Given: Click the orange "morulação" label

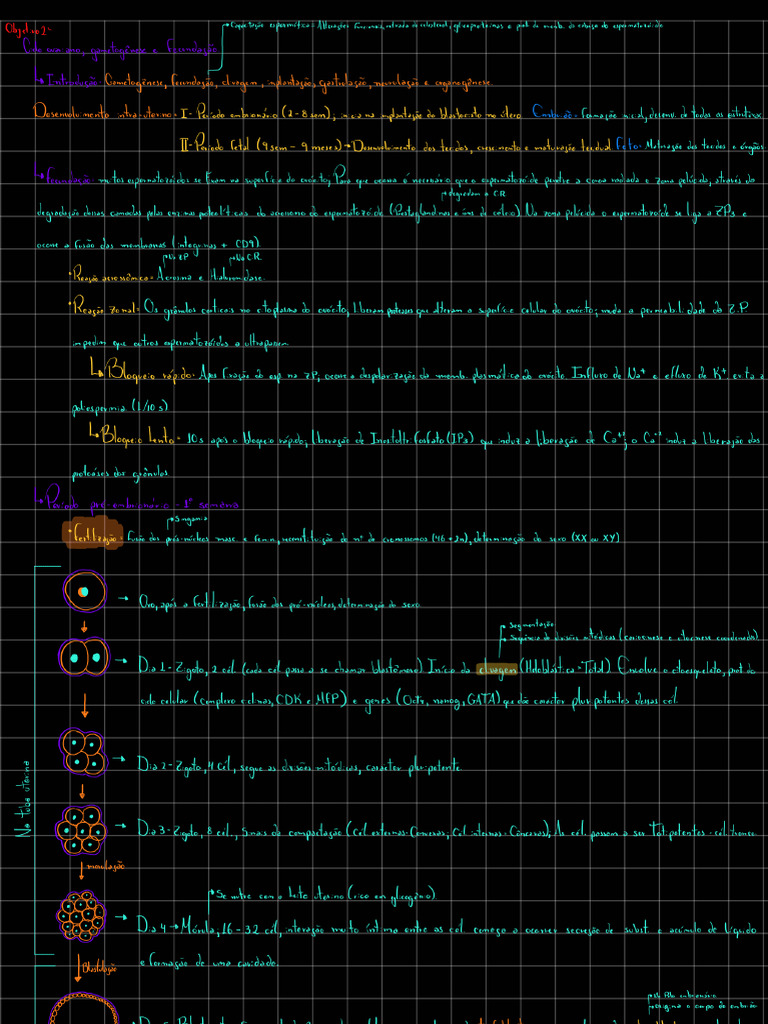Looking at the screenshot, I should 104,867.
